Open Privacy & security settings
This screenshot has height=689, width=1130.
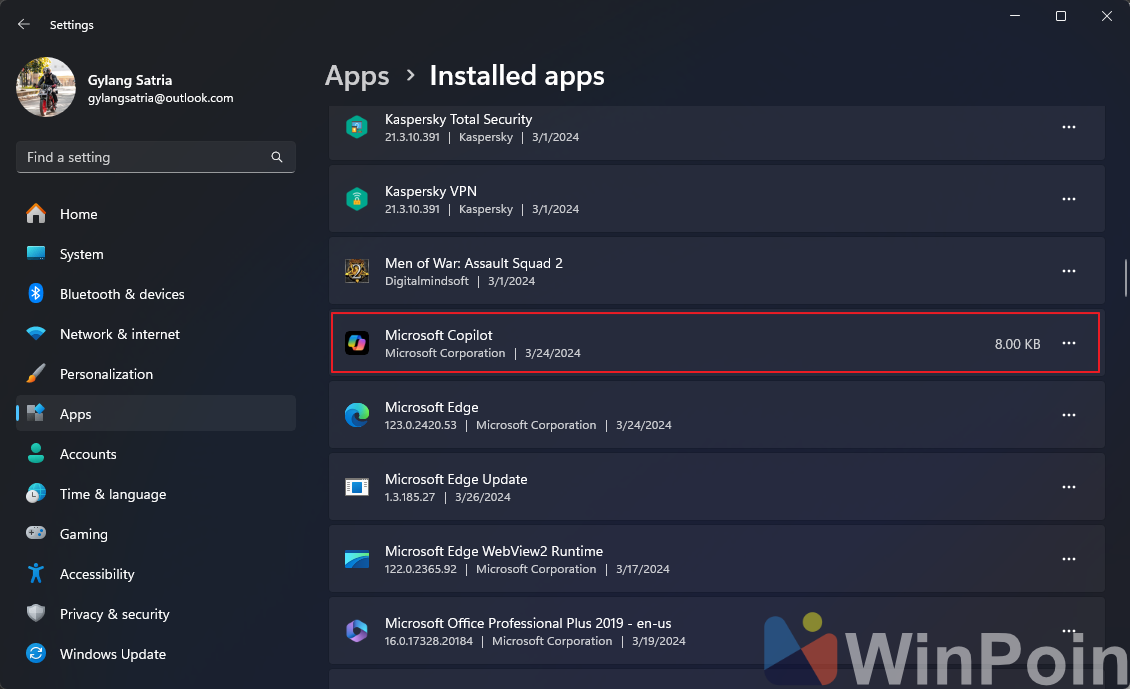coord(114,614)
